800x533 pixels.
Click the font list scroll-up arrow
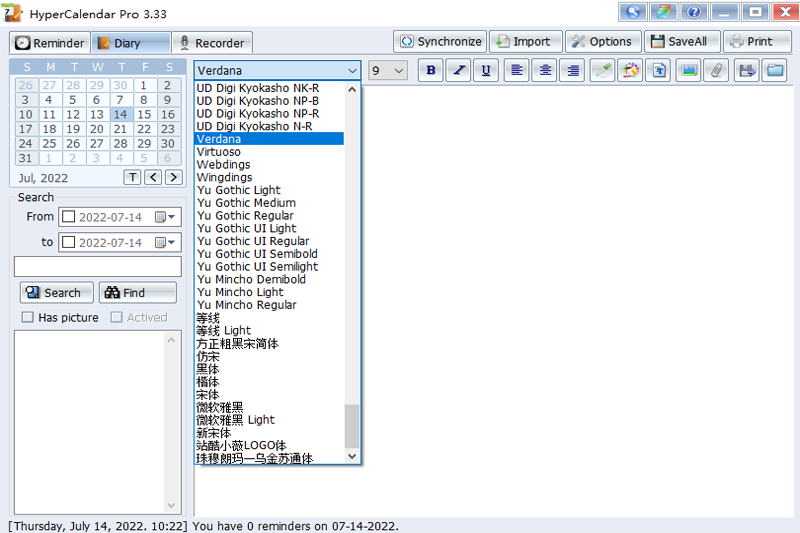(352, 90)
